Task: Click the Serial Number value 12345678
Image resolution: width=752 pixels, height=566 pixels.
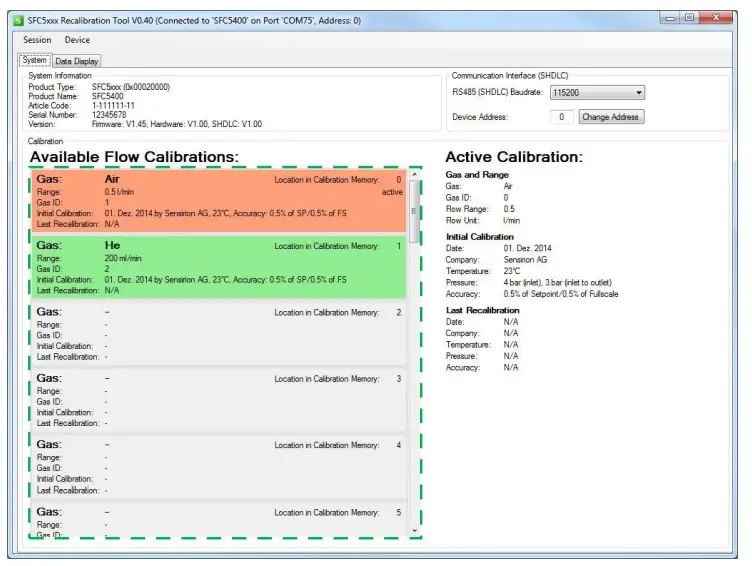Action: click(x=109, y=115)
